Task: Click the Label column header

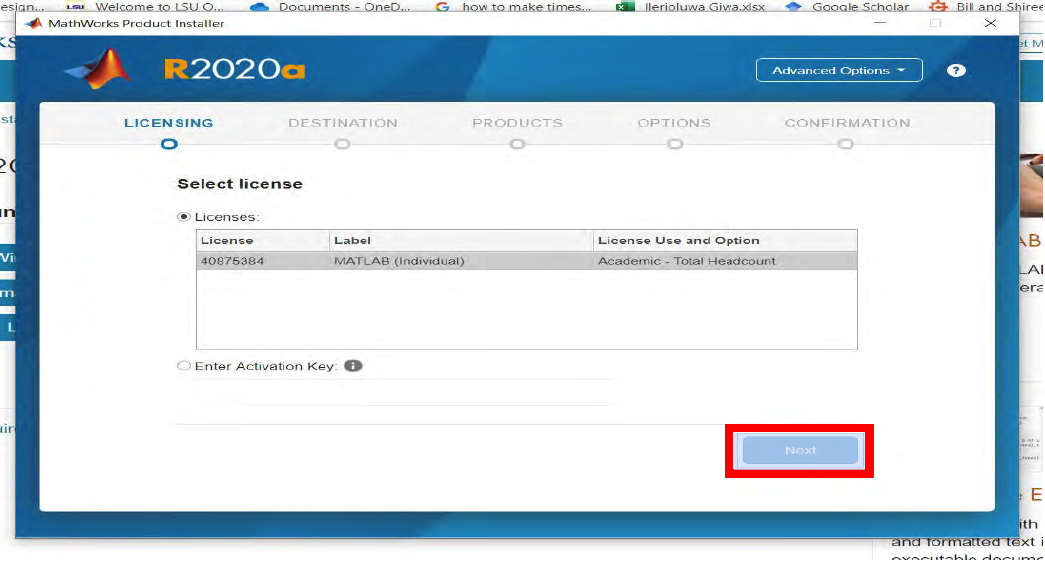Action: tap(461, 240)
